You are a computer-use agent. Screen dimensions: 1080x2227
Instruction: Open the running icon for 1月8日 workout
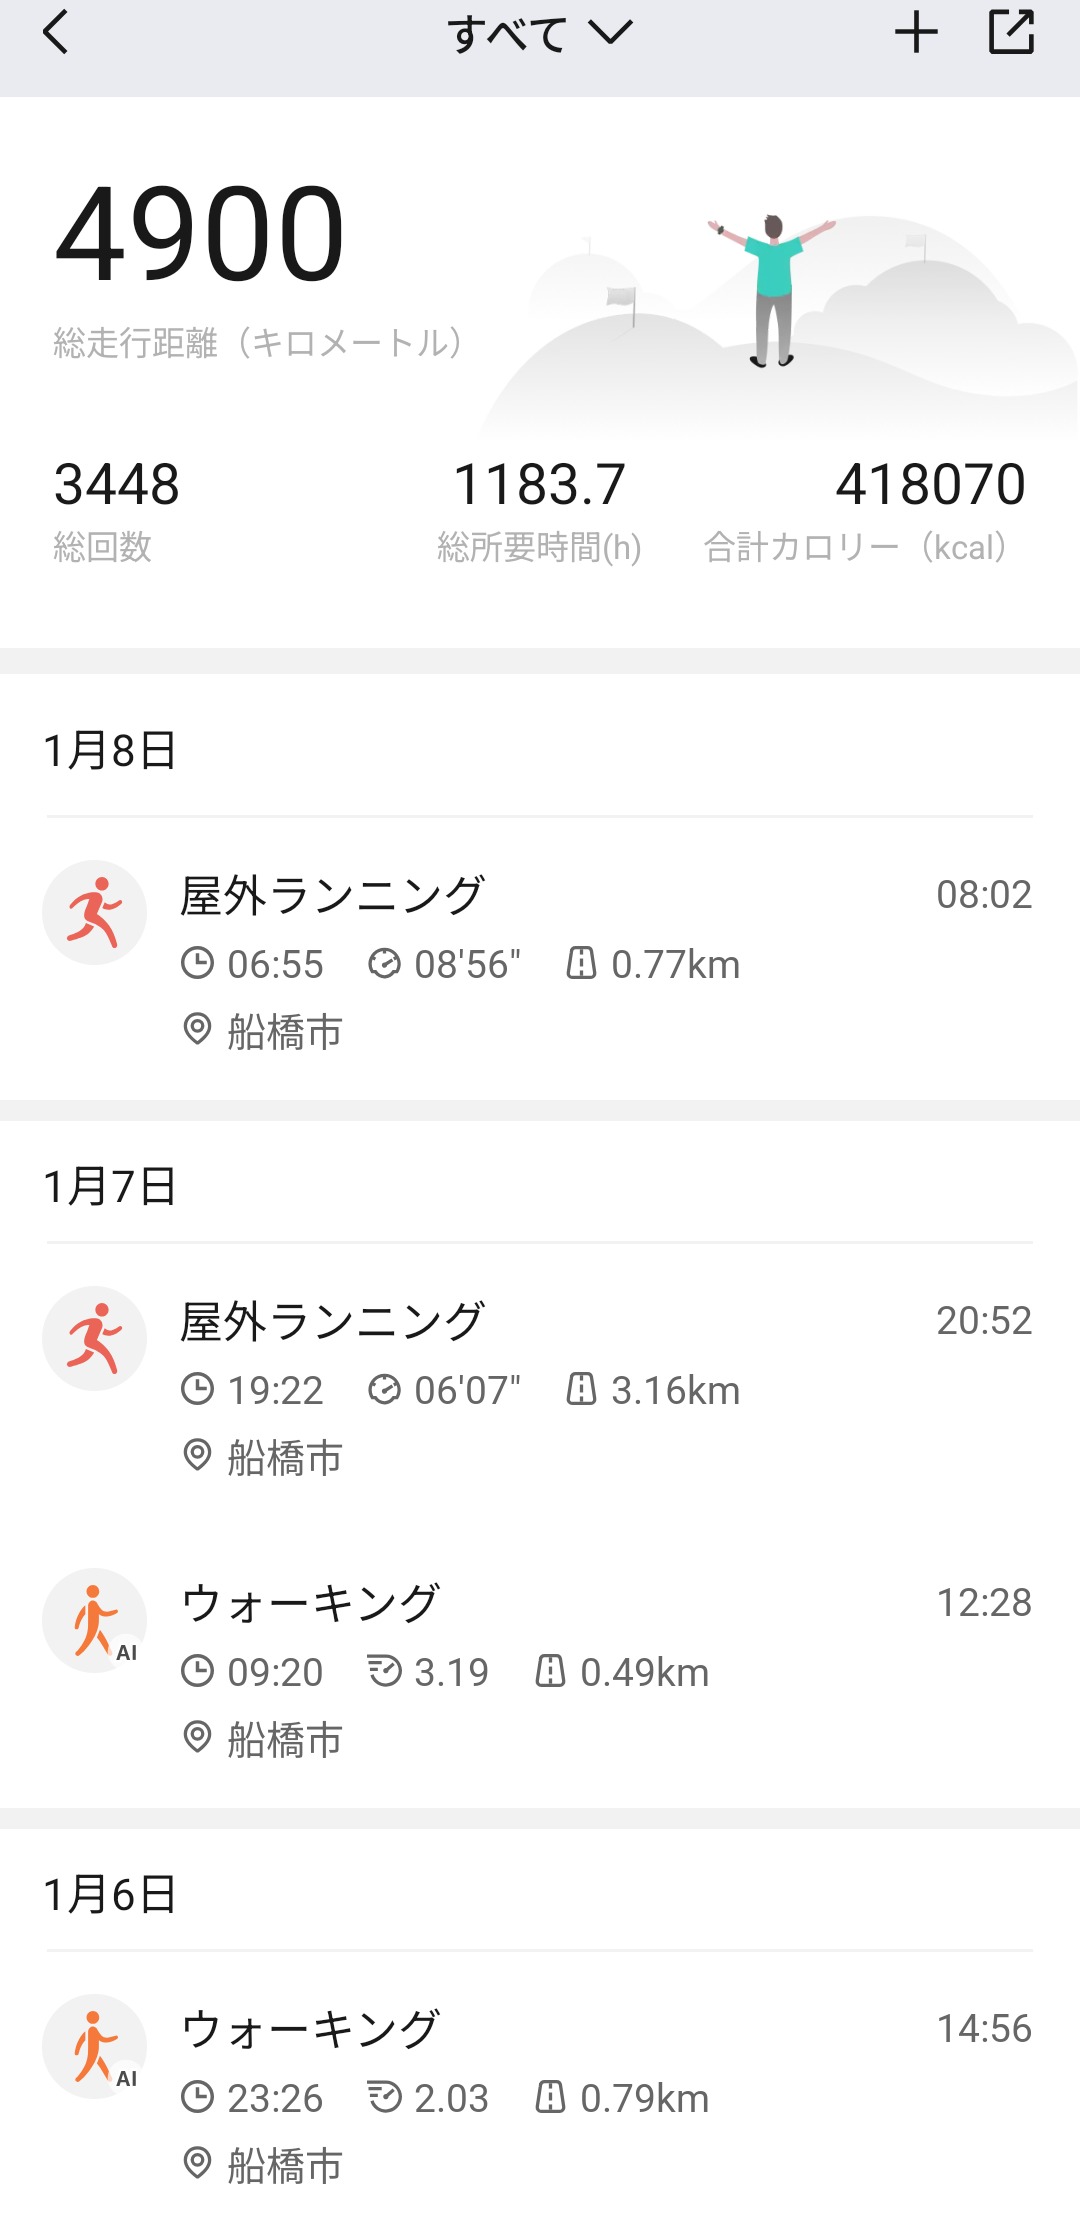click(x=94, y=912)
